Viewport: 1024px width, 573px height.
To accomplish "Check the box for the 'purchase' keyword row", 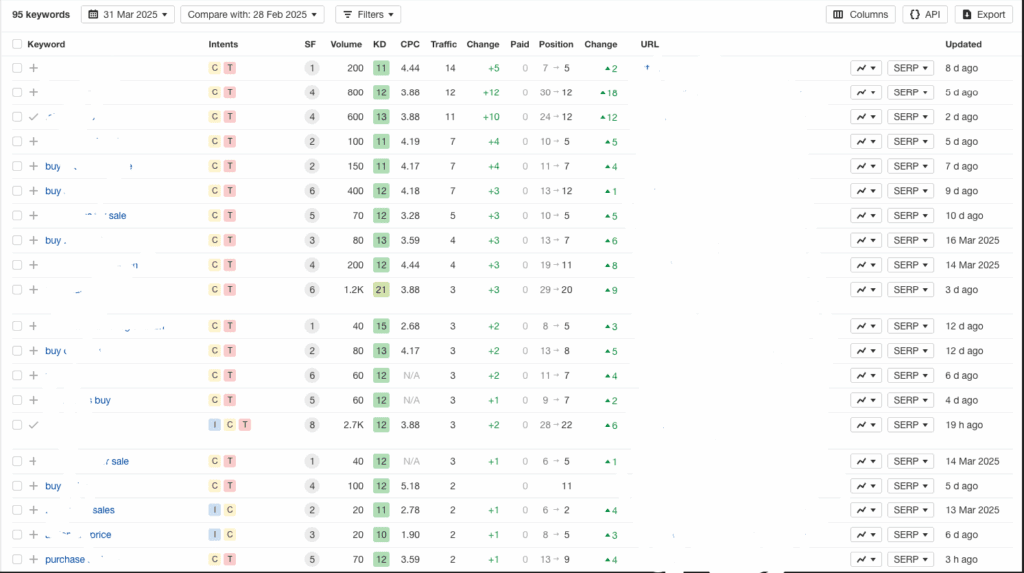I will pyautogui.click(x=17, y=559).
